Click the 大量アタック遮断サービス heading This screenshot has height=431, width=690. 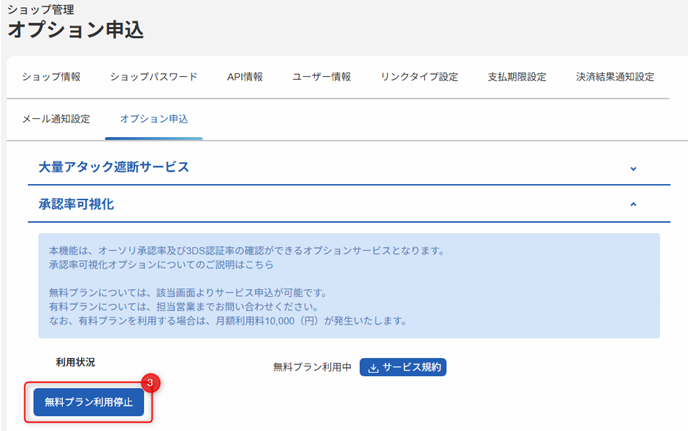[x=114, y=167]
